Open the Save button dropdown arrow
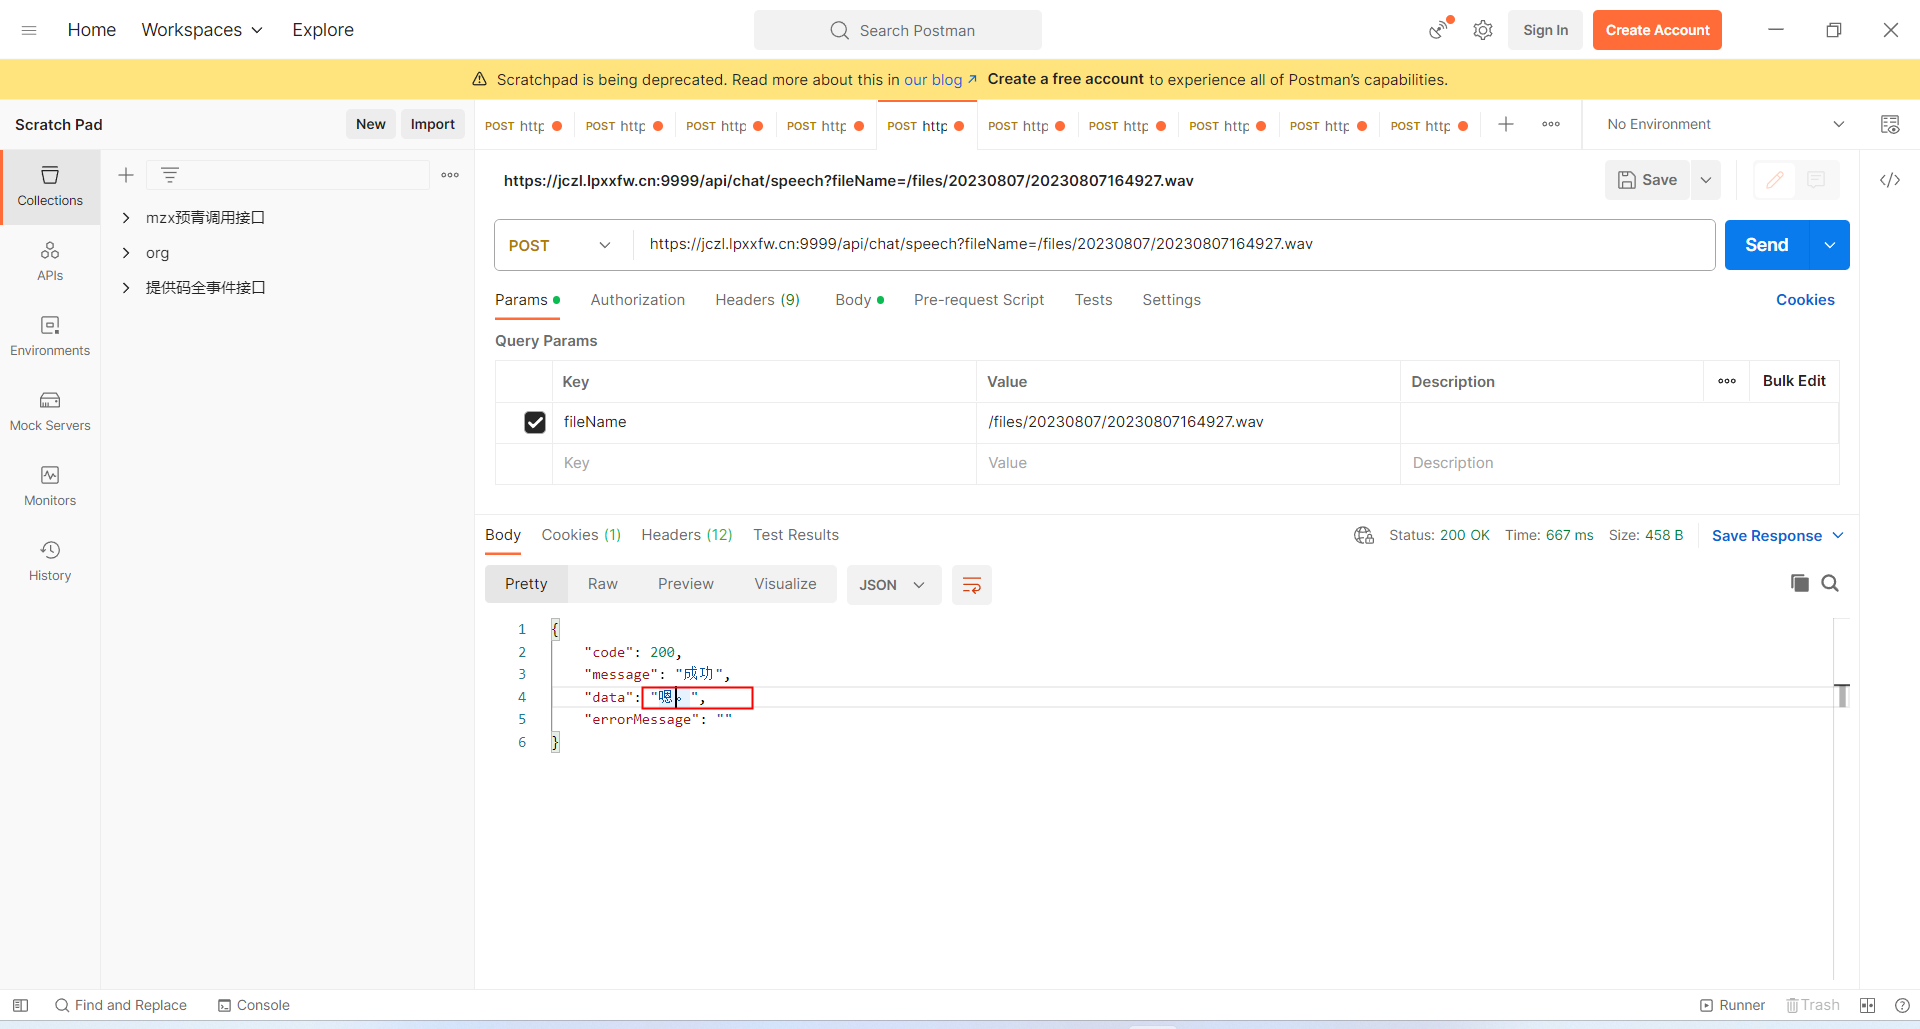The width and height of the screenshot is (1920, 1029). coord(1706,180)
